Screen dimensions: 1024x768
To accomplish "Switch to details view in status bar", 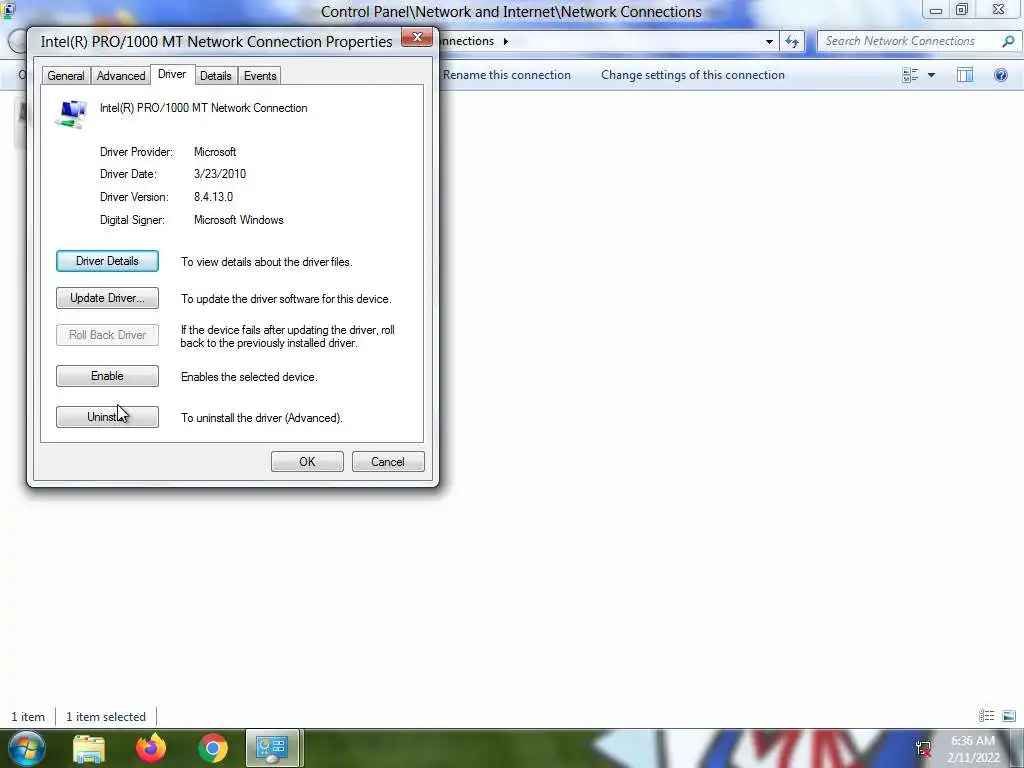I will [x=986, y=716].
